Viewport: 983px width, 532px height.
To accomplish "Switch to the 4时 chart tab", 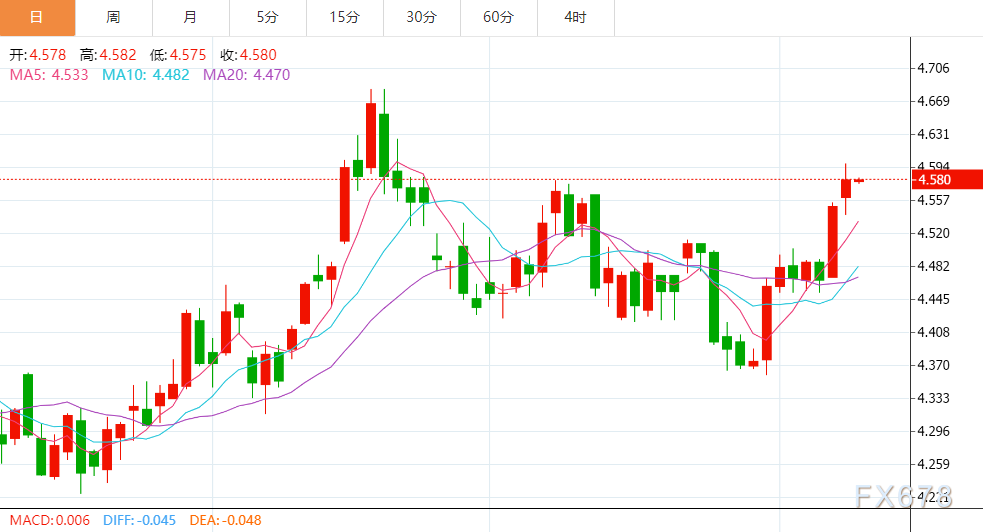I will point(576,18).
